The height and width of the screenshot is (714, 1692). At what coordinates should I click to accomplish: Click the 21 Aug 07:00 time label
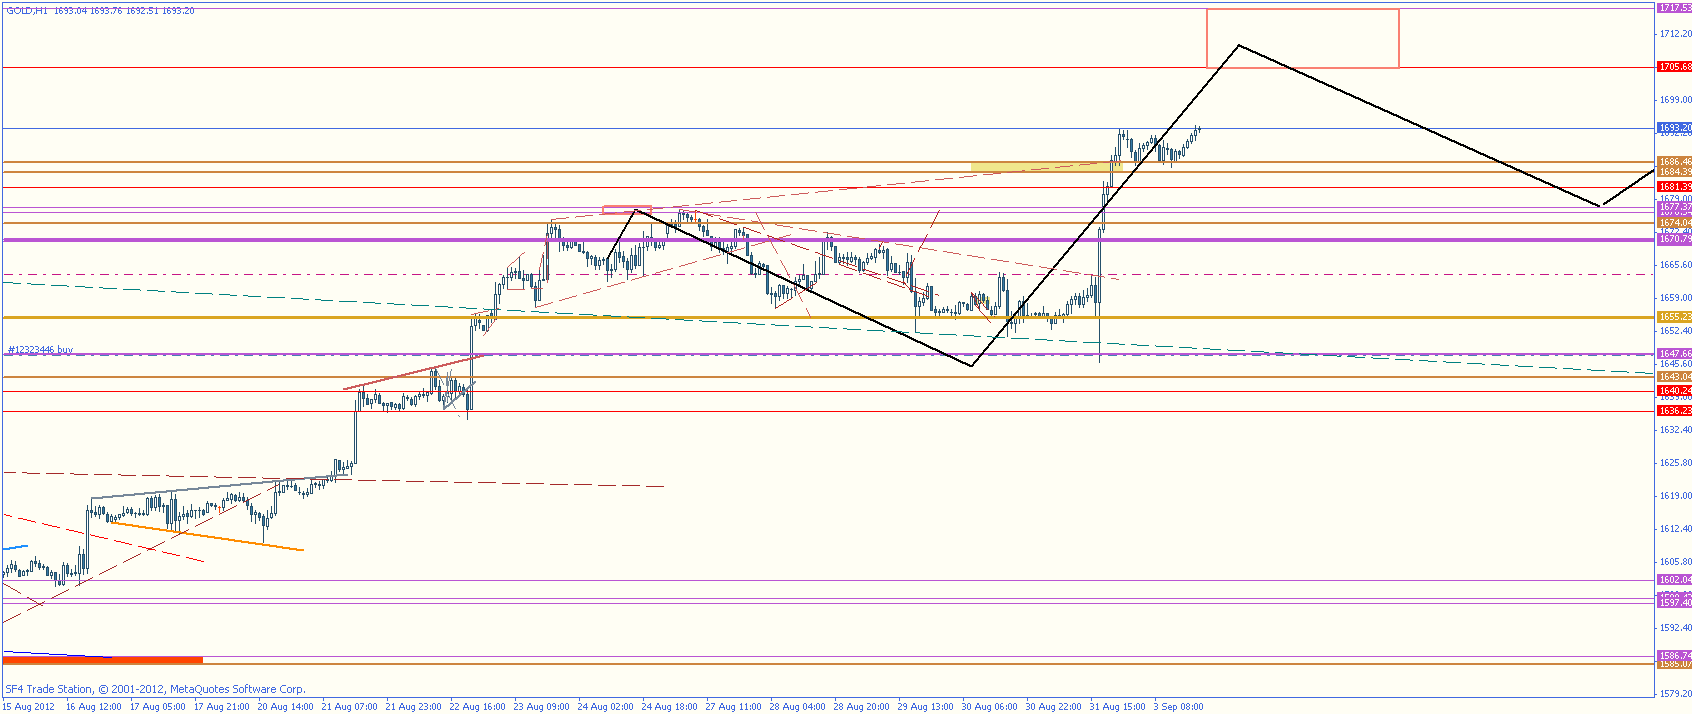tap(349, 707)
